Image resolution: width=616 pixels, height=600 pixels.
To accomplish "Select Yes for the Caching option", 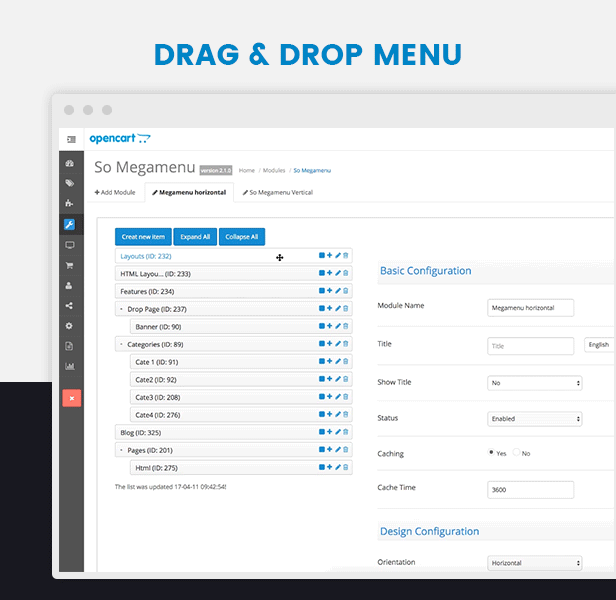I will click(x=491, y=453).
